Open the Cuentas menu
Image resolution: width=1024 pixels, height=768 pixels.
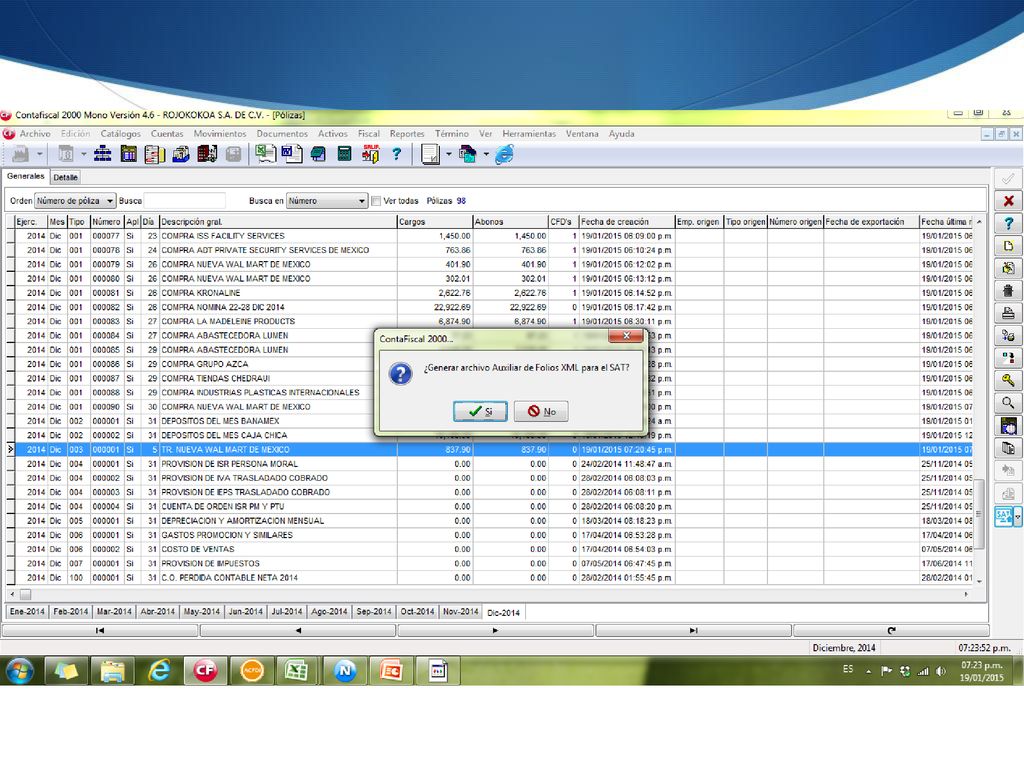pos(167,134)
